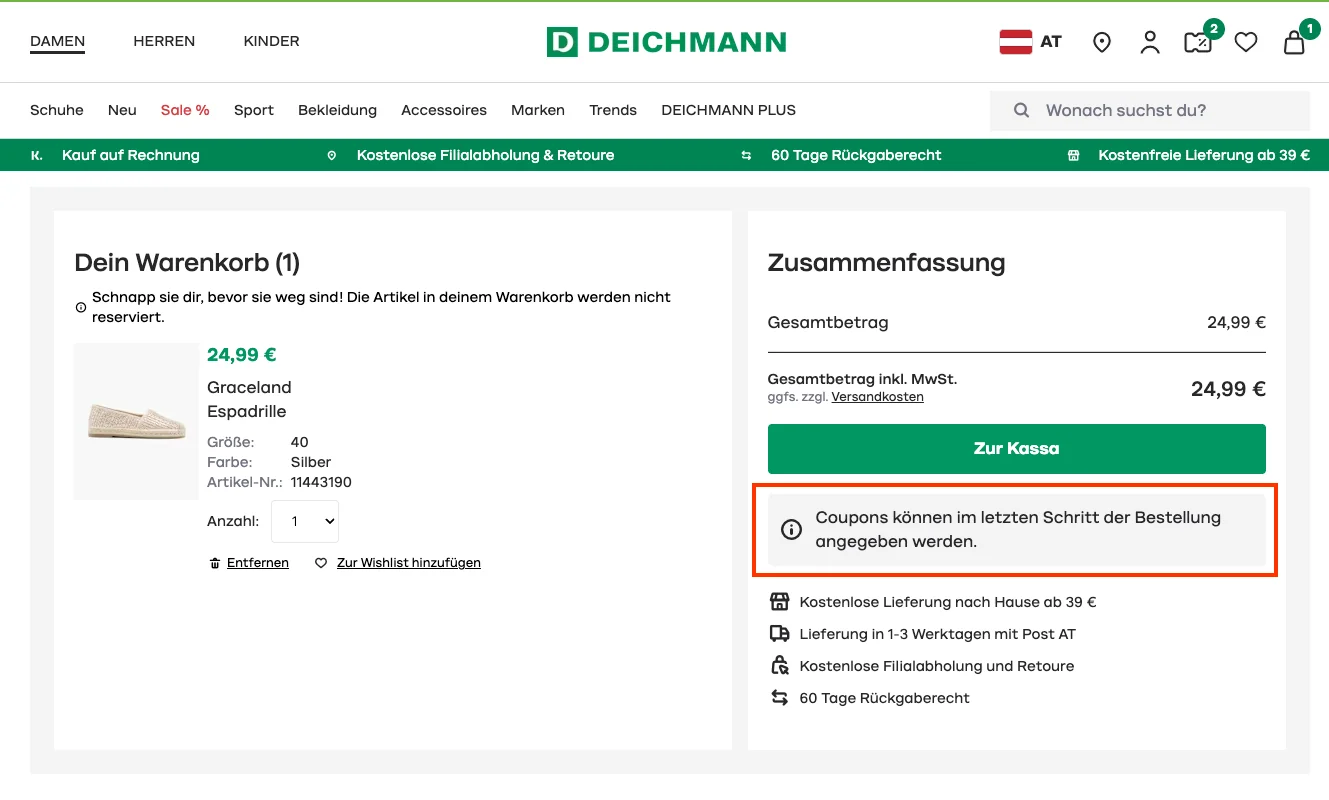
Task: Click Zur Wishlist hinzufügen link
Action: pos(409,563)
